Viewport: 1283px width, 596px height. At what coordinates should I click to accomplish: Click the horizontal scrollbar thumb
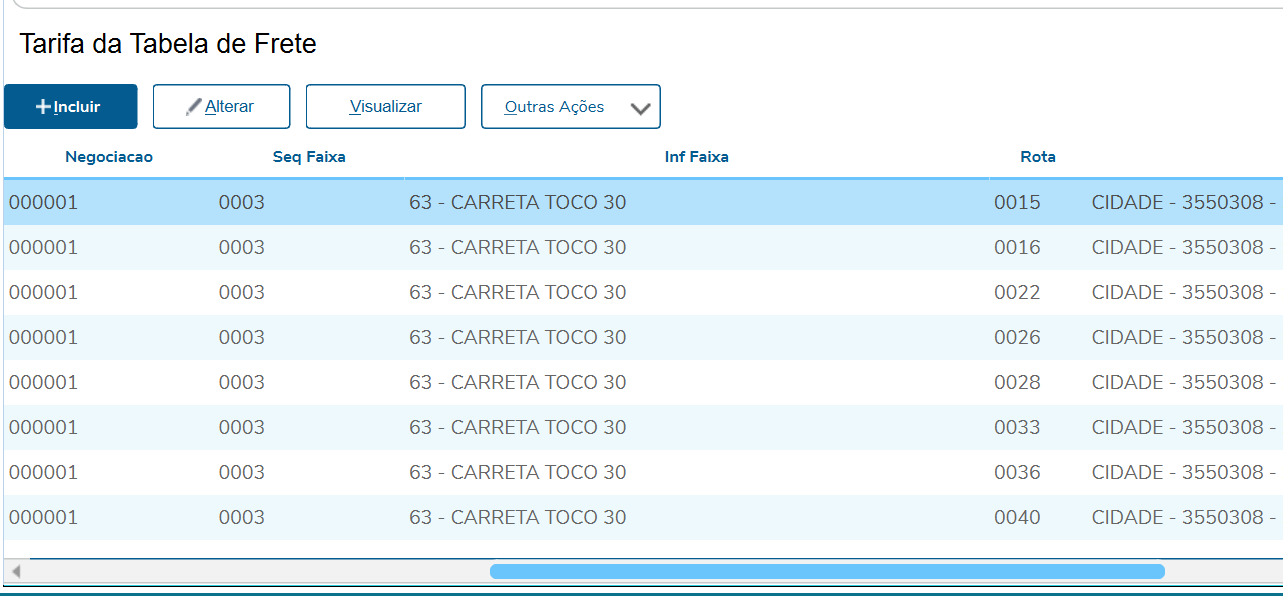[x=827, y=571]
